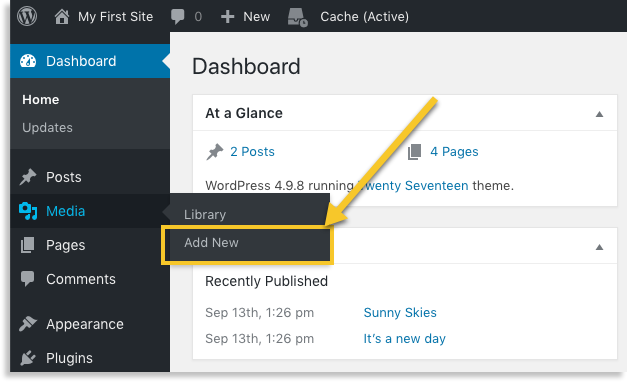The image size is (627, 382).
Task: Open Cache (Active) menu
Action: (365, 17)
